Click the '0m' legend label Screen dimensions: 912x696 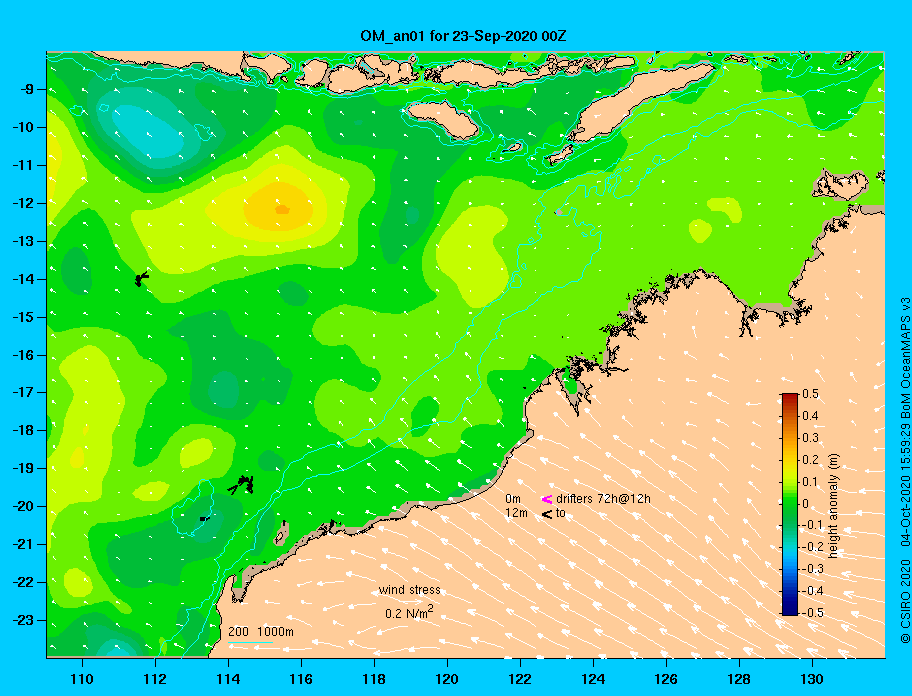point(513,499)
